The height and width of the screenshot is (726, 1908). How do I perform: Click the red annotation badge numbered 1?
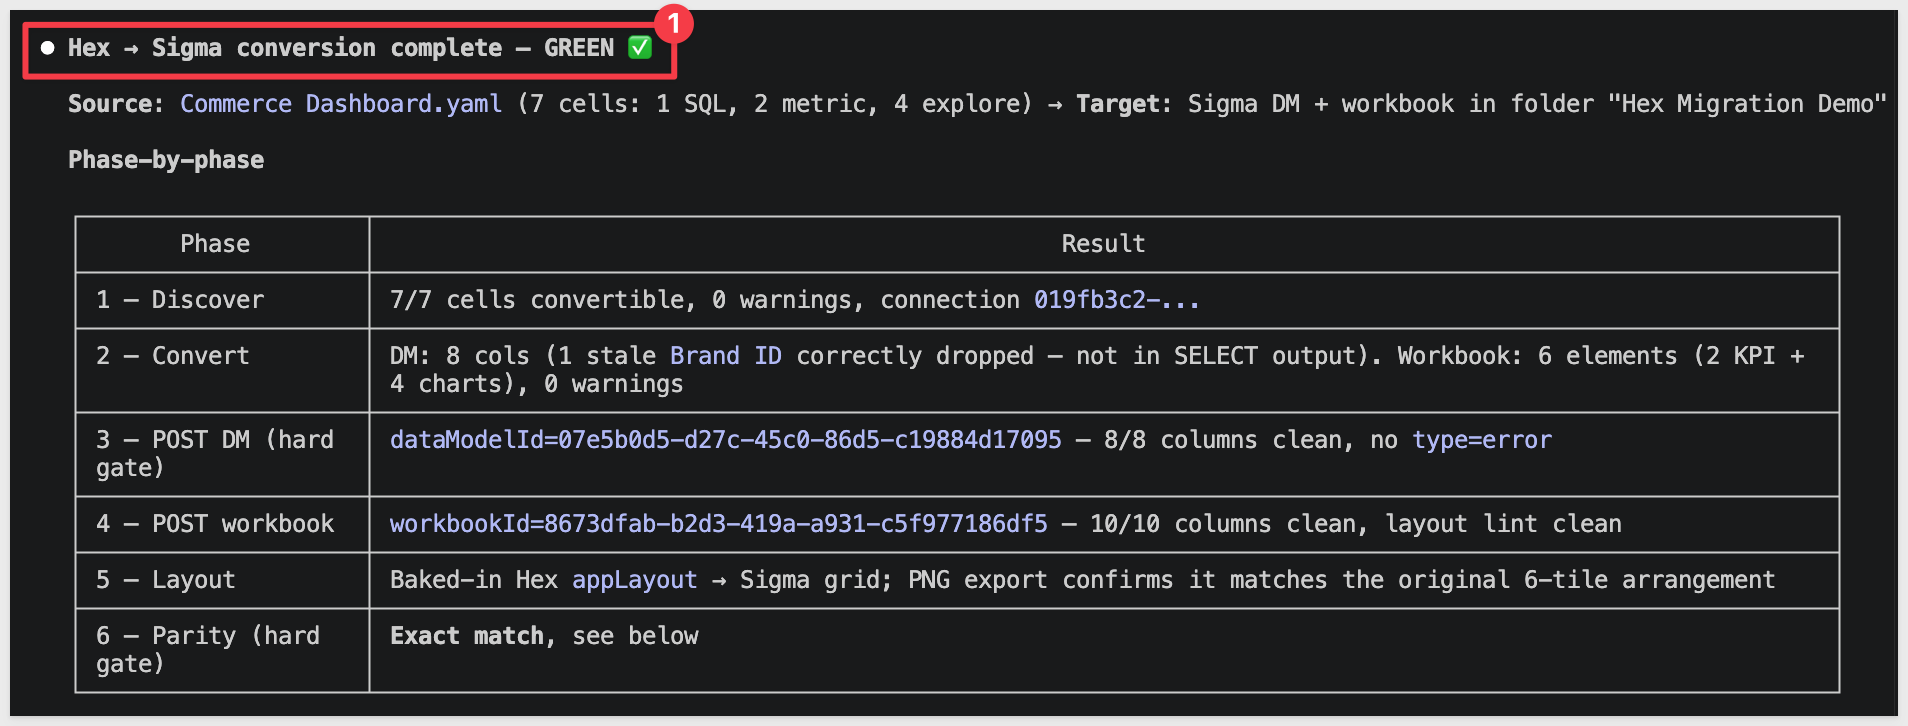[674, 22]
